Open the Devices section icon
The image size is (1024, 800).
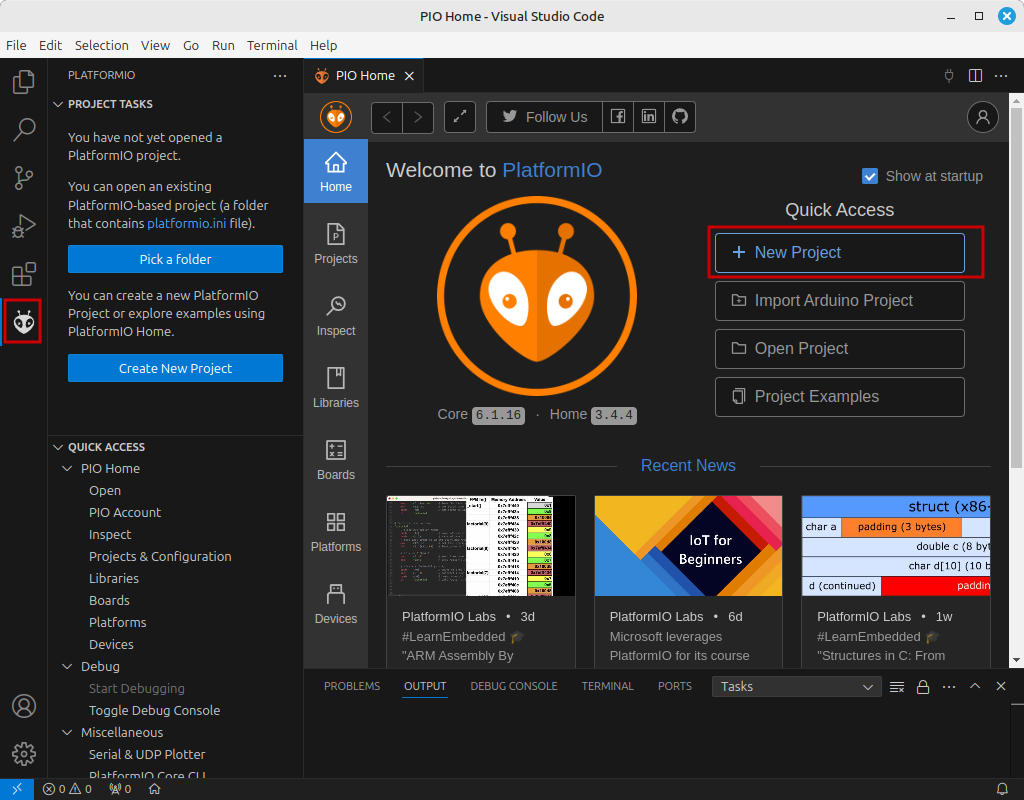[336, 604]
